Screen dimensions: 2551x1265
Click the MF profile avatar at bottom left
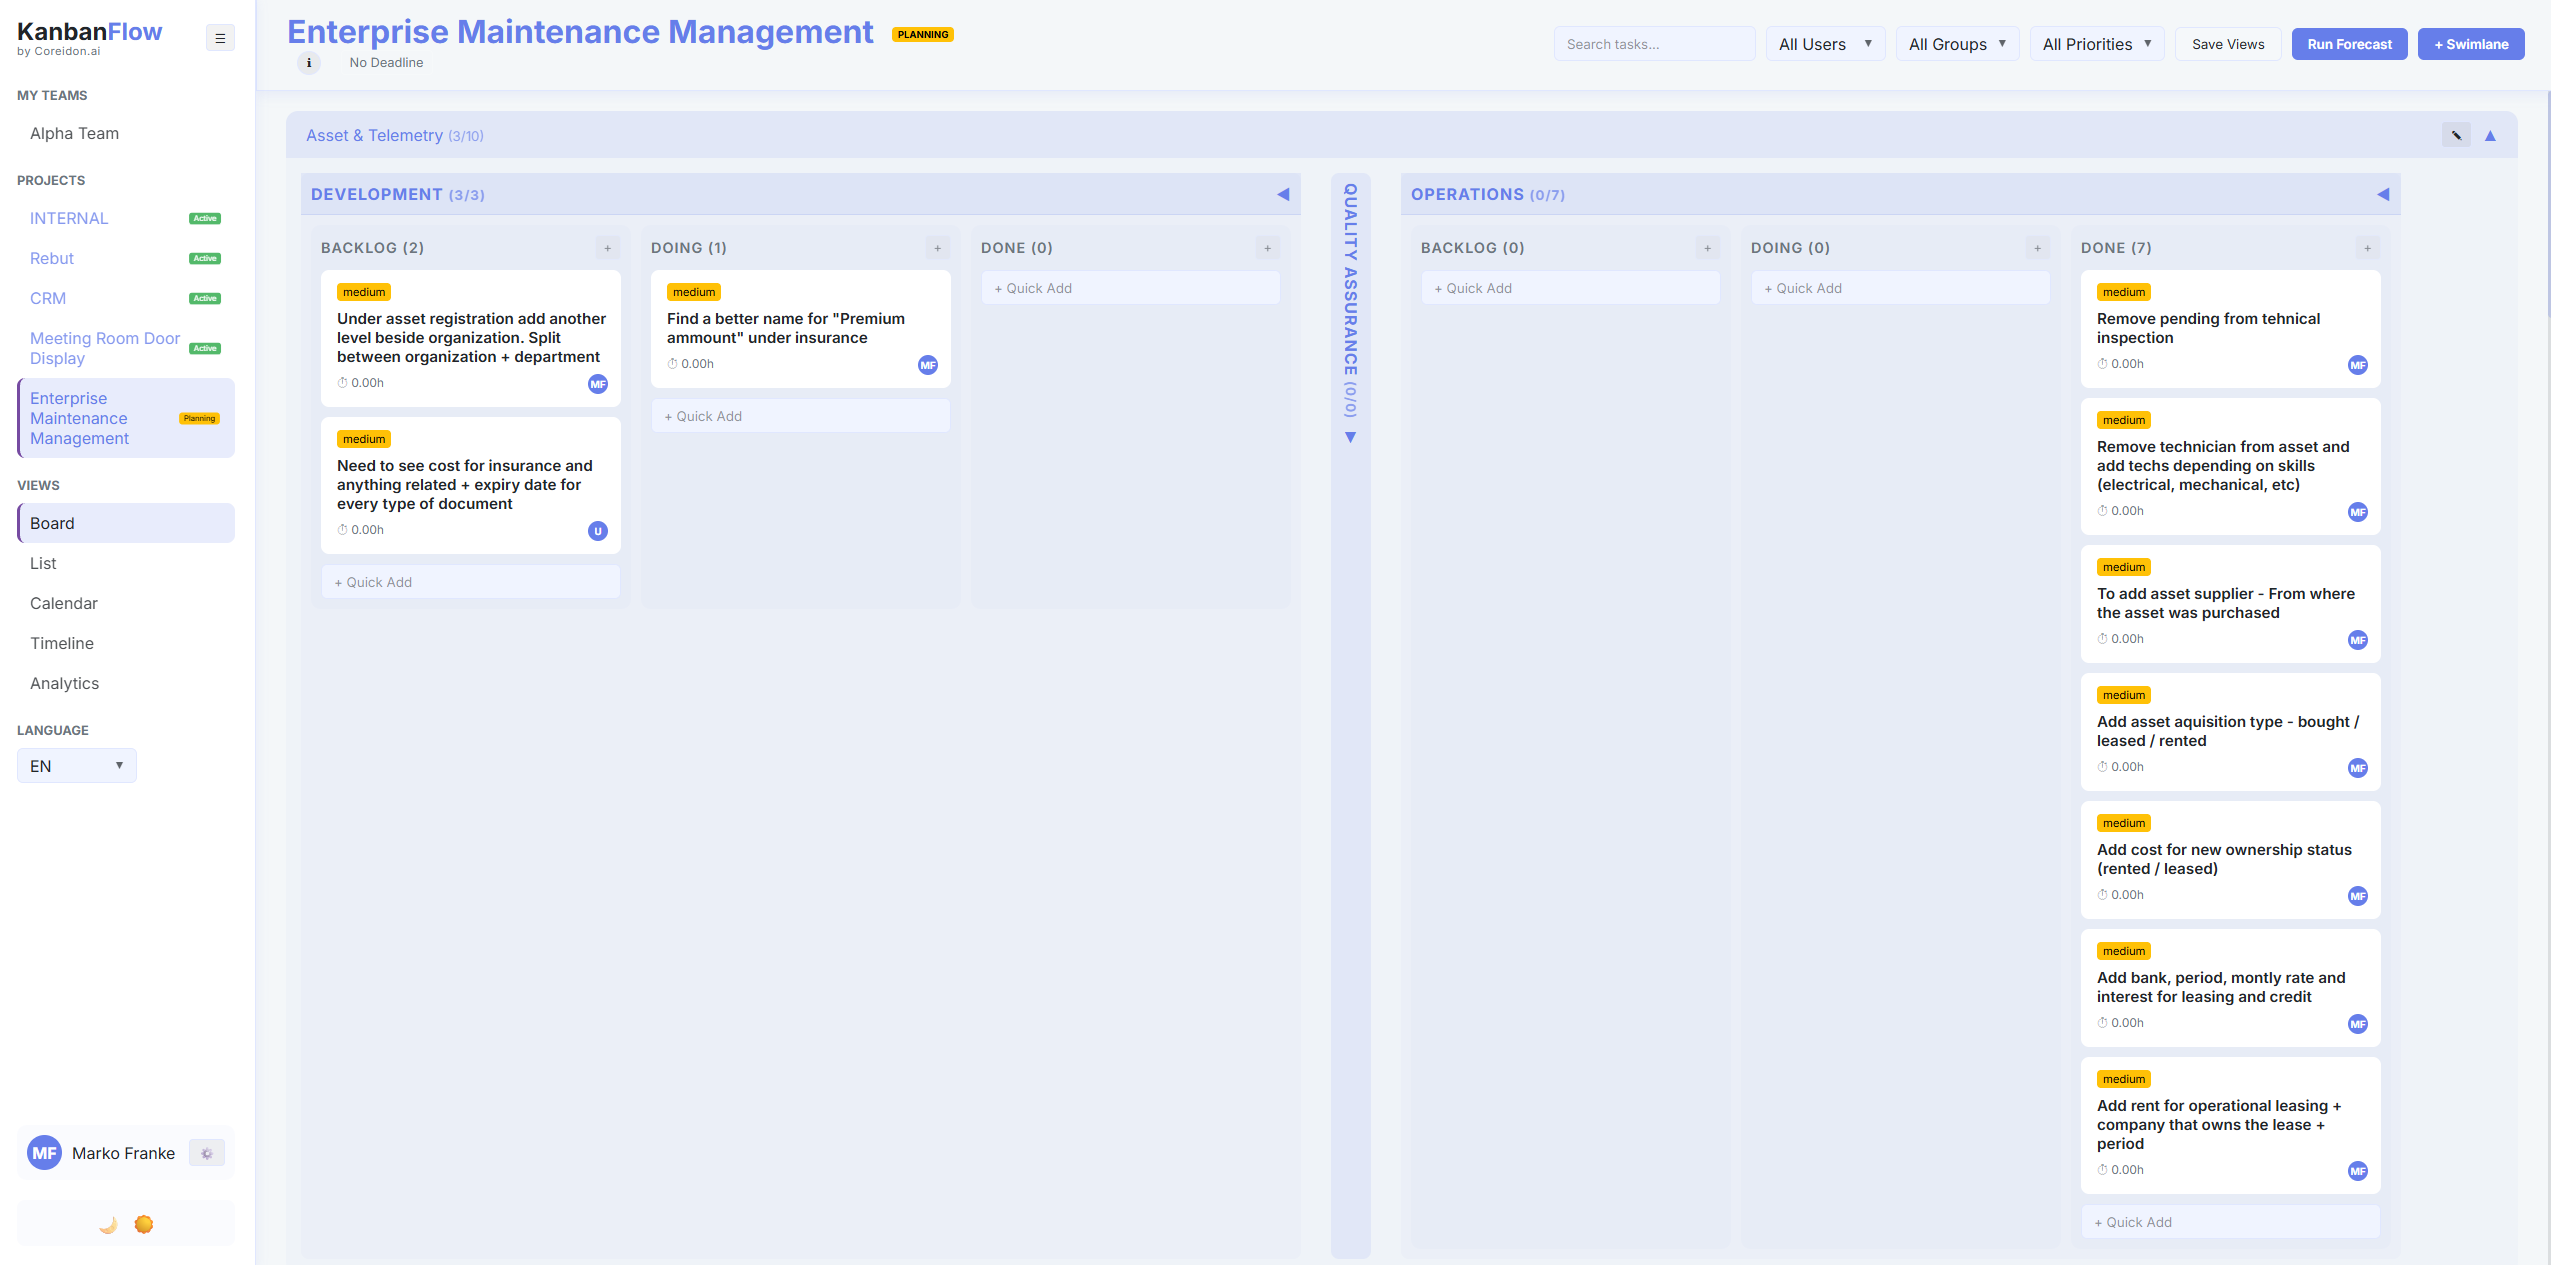pyautogui.click(x=44, y=1152)
